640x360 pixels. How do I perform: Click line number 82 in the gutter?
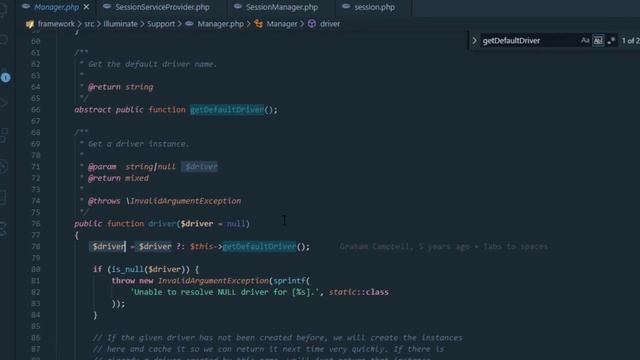tap(36, 292)
